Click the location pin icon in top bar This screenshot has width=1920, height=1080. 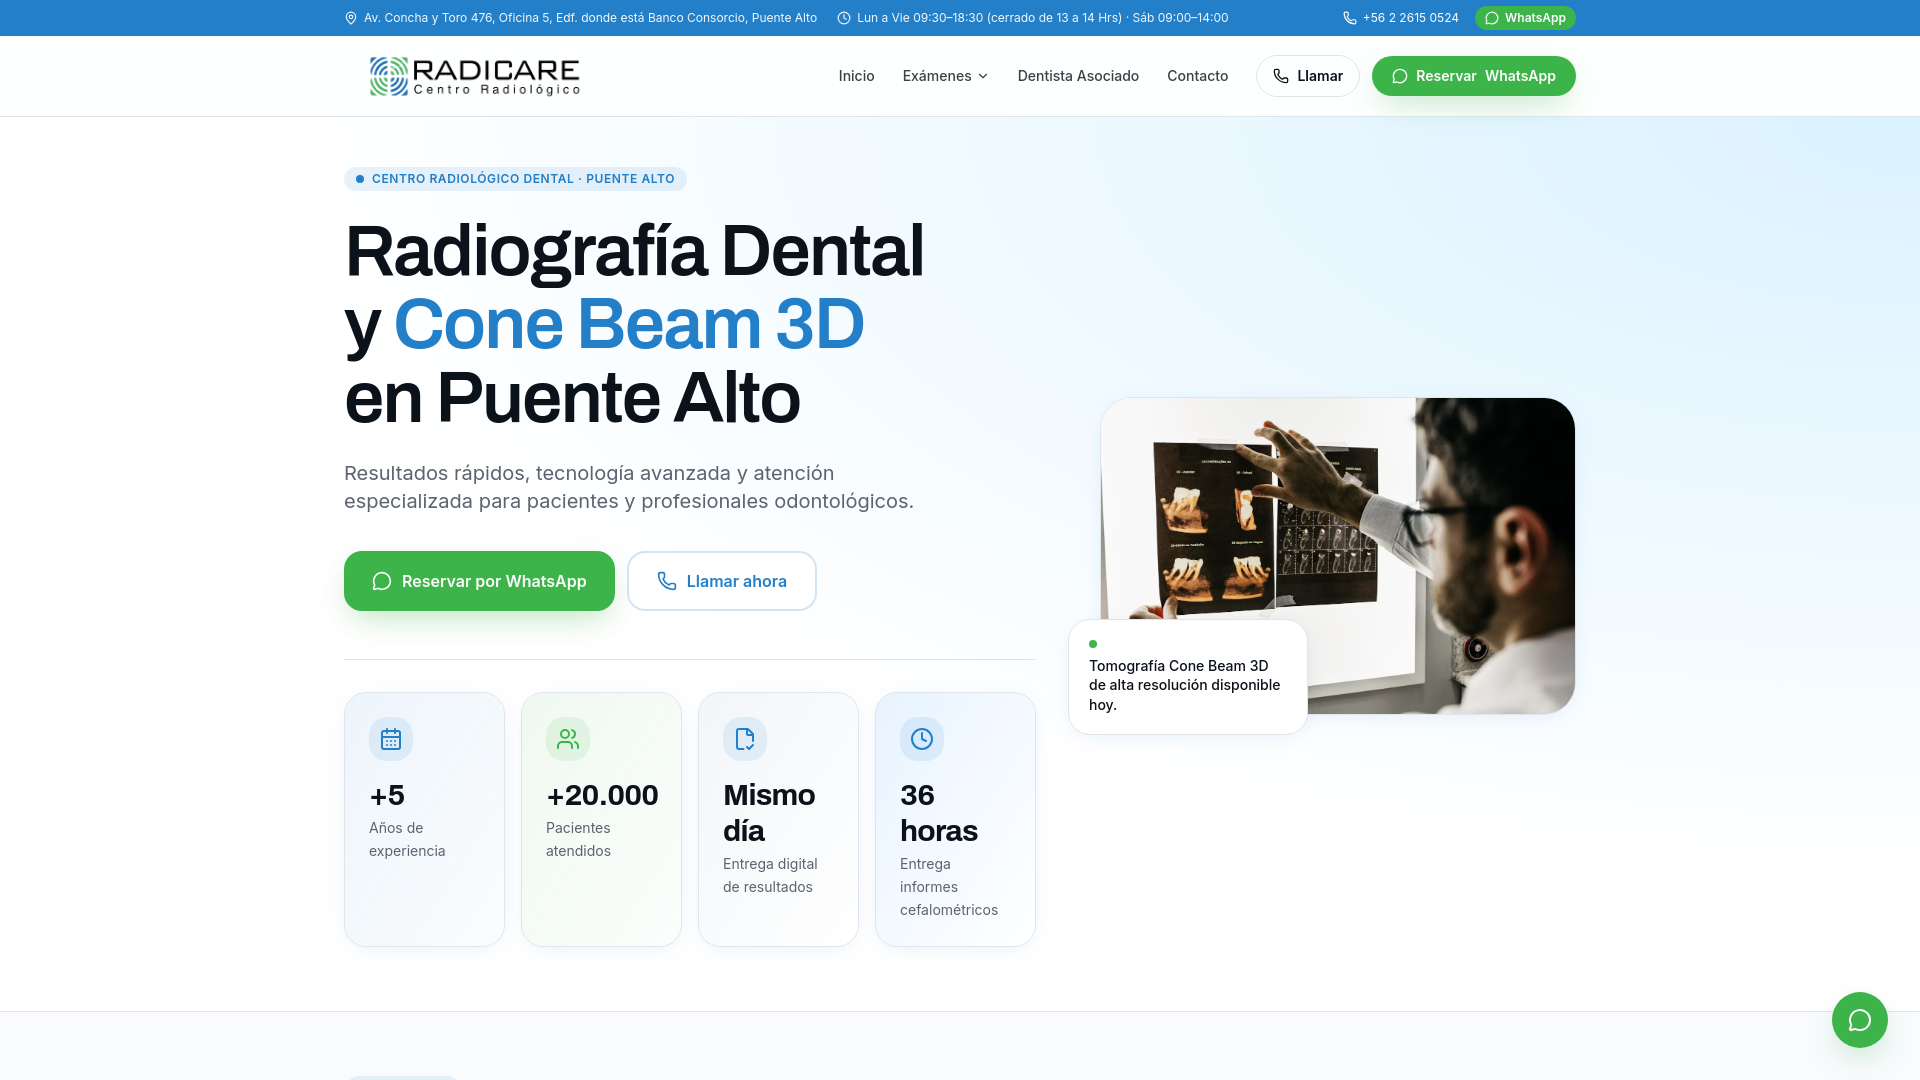(x=351, y=18)
